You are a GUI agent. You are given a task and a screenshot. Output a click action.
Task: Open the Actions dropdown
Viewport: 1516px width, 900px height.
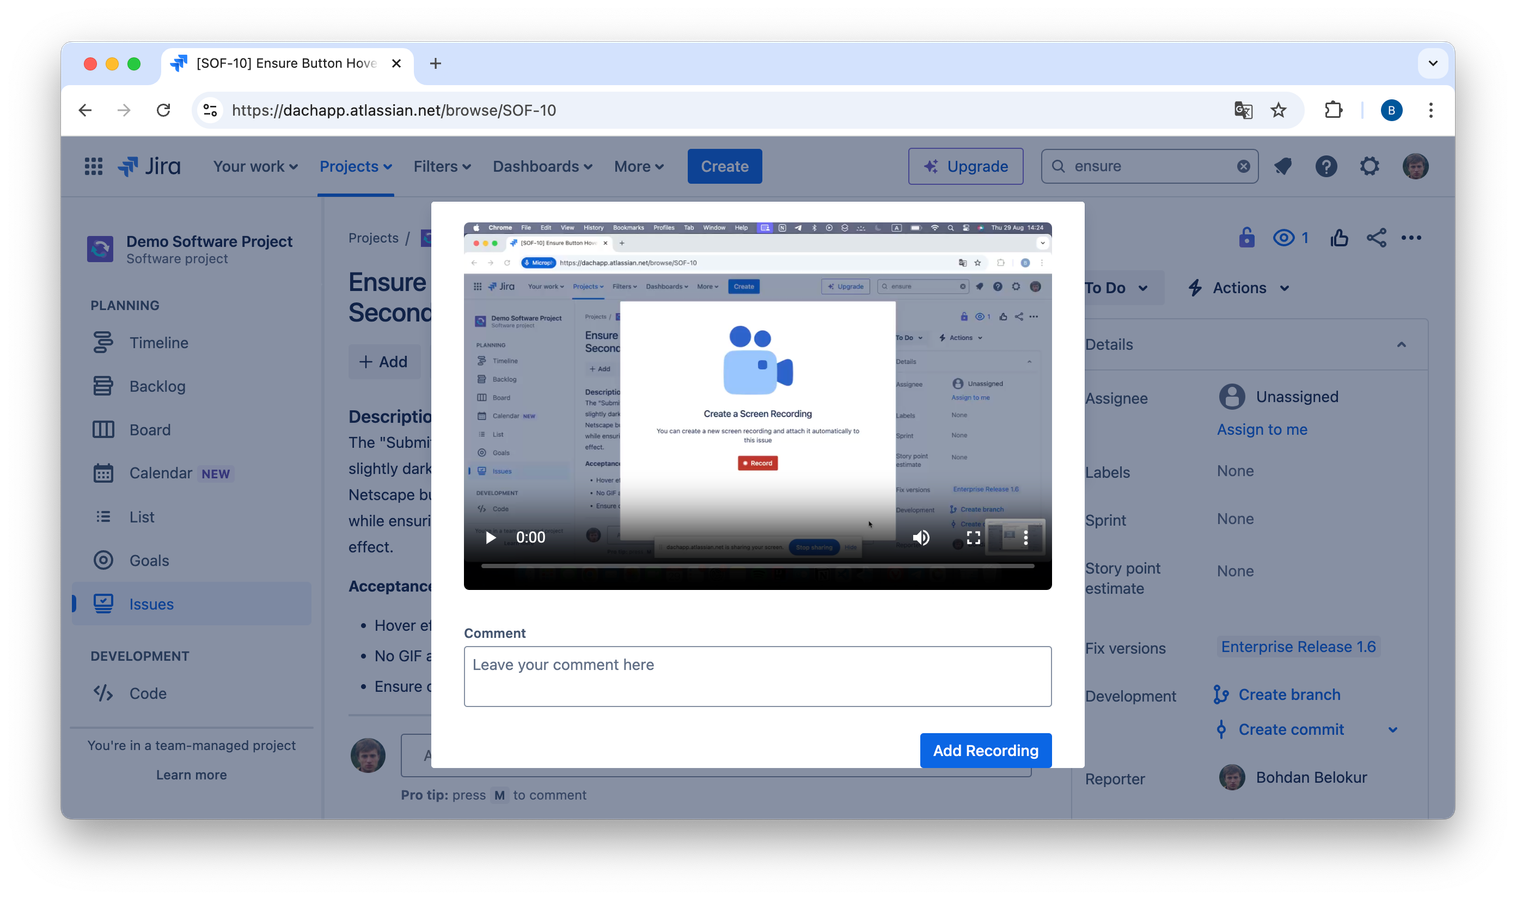pos(1238,288)
